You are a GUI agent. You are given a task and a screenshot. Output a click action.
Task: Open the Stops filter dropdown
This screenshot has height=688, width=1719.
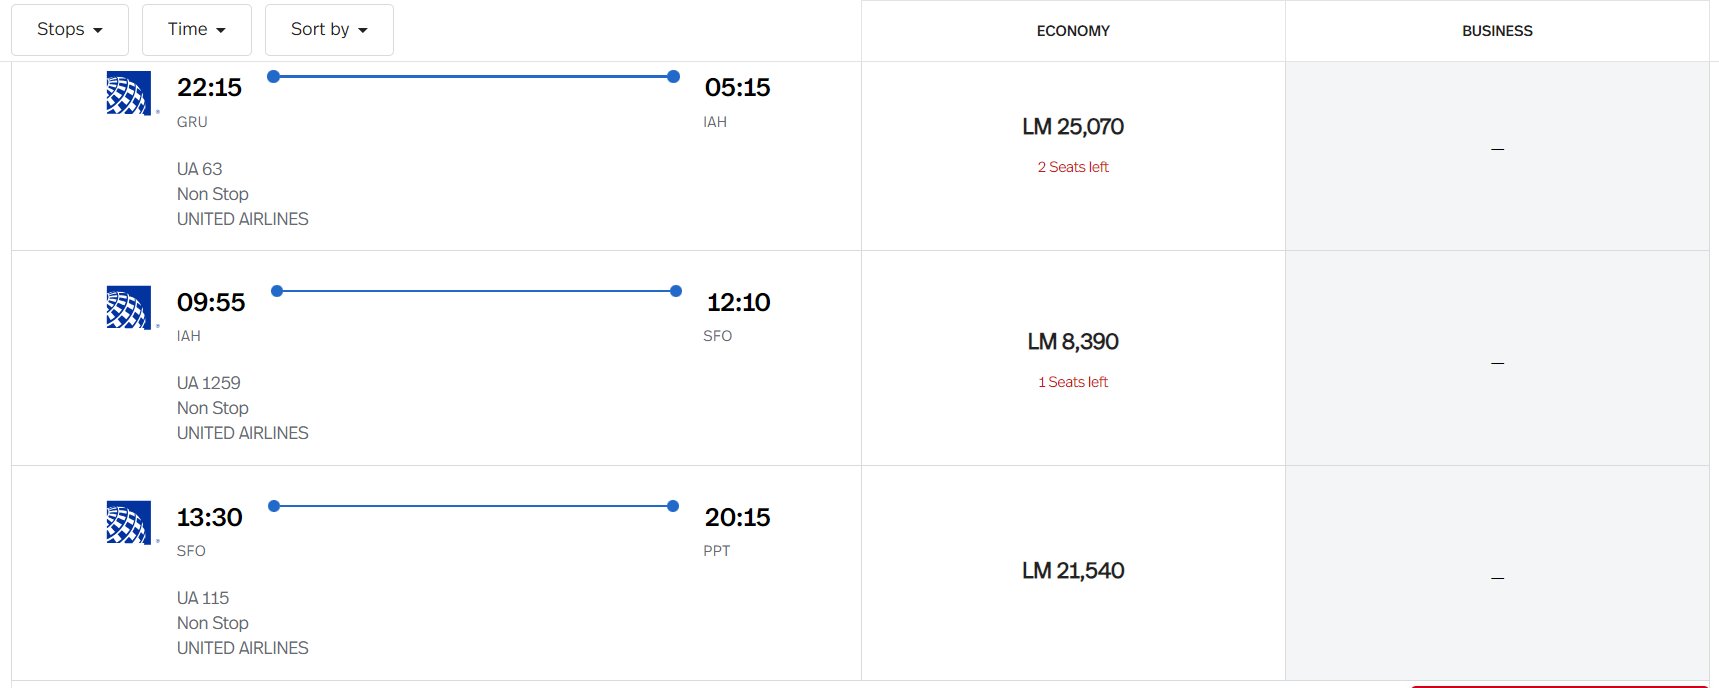[x=70, y=30]
